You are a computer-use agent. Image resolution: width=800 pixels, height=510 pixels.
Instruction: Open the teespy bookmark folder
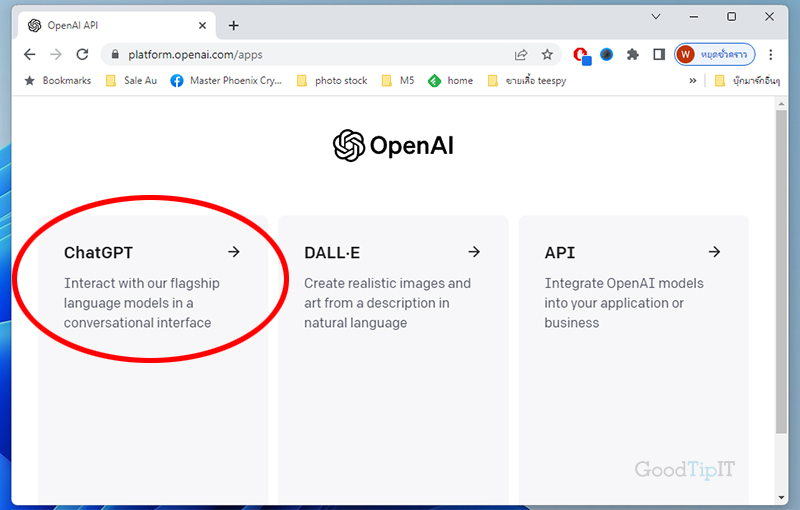pos(527,81)
